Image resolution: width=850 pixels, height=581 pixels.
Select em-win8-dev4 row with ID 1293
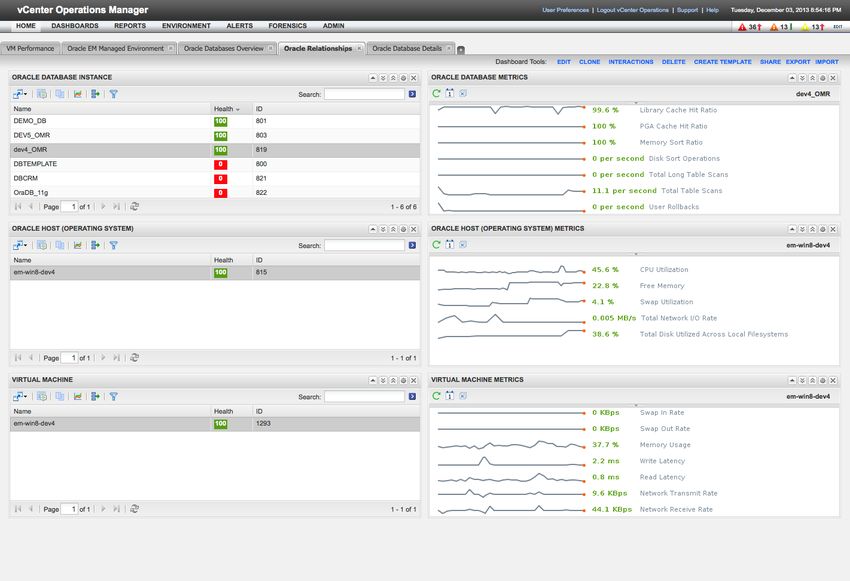215,424
